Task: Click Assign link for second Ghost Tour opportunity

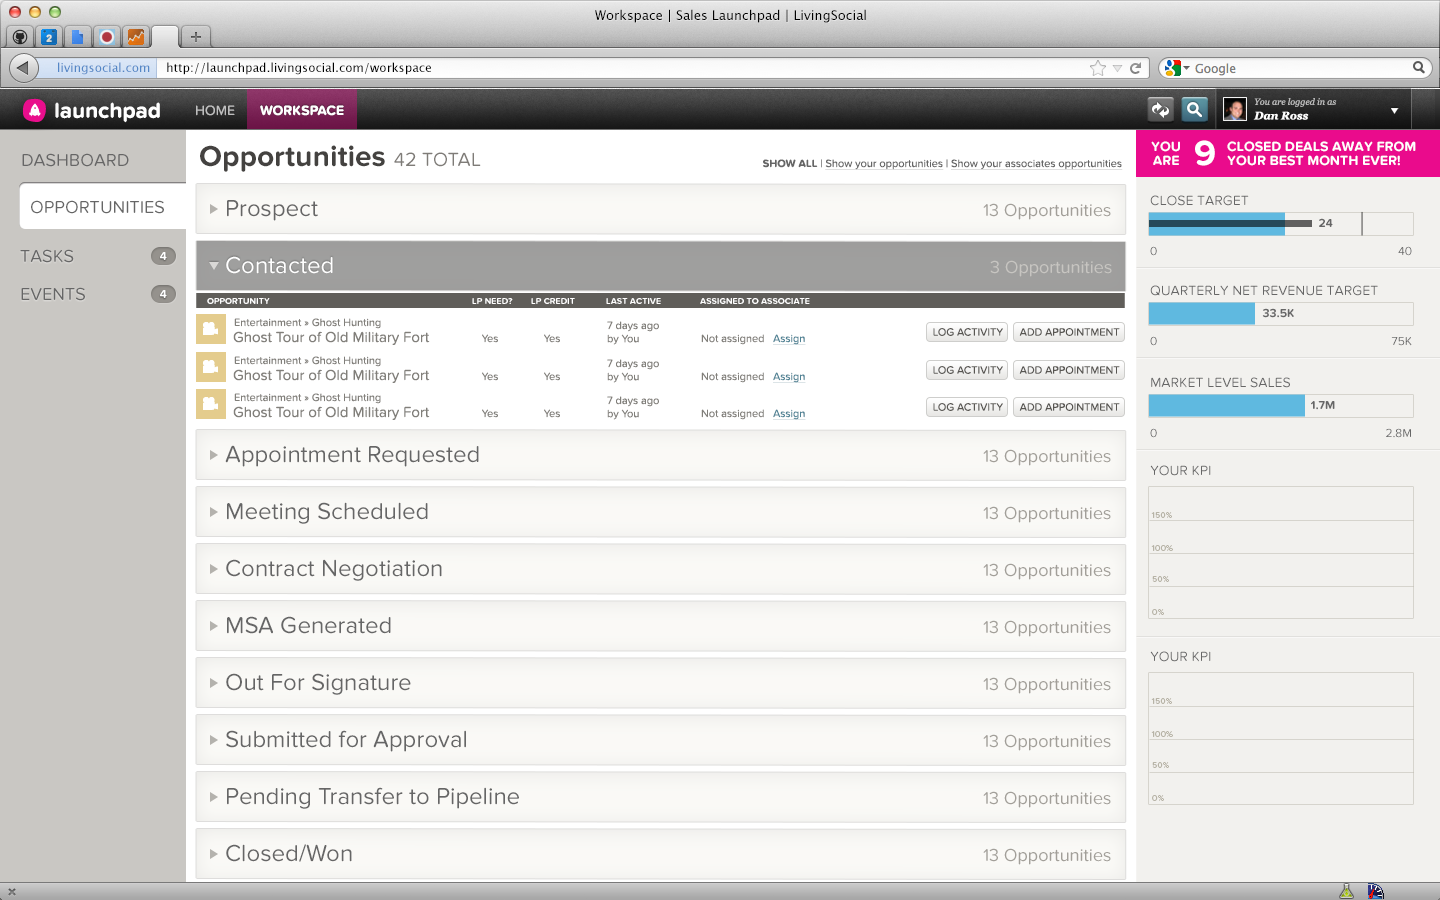Action: point(789,377)
